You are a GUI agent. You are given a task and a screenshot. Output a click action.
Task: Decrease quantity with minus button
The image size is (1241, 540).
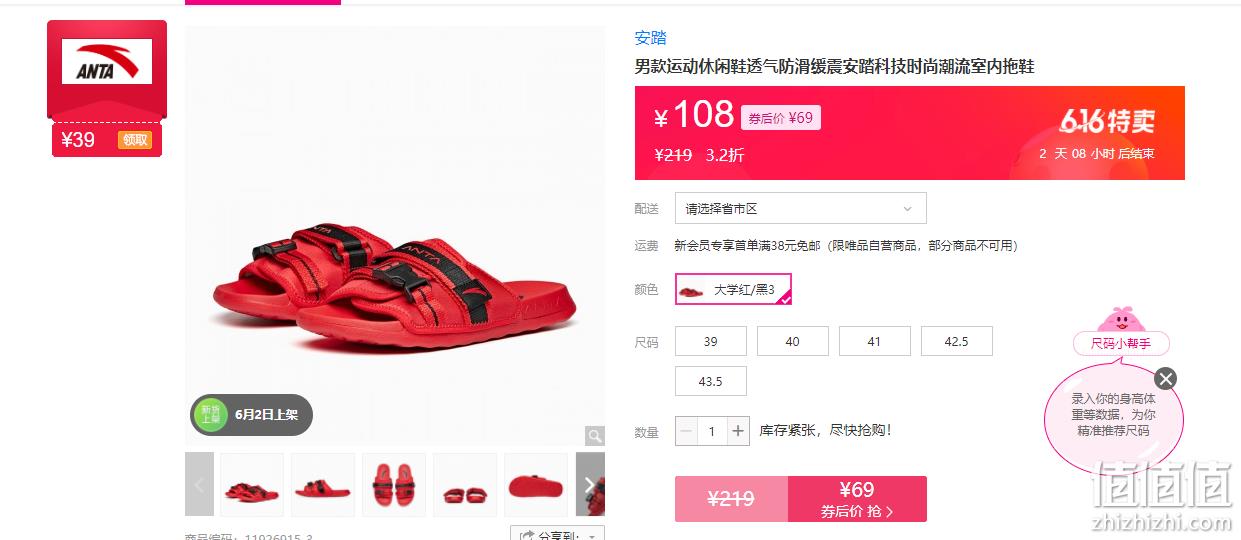(686, 431)
